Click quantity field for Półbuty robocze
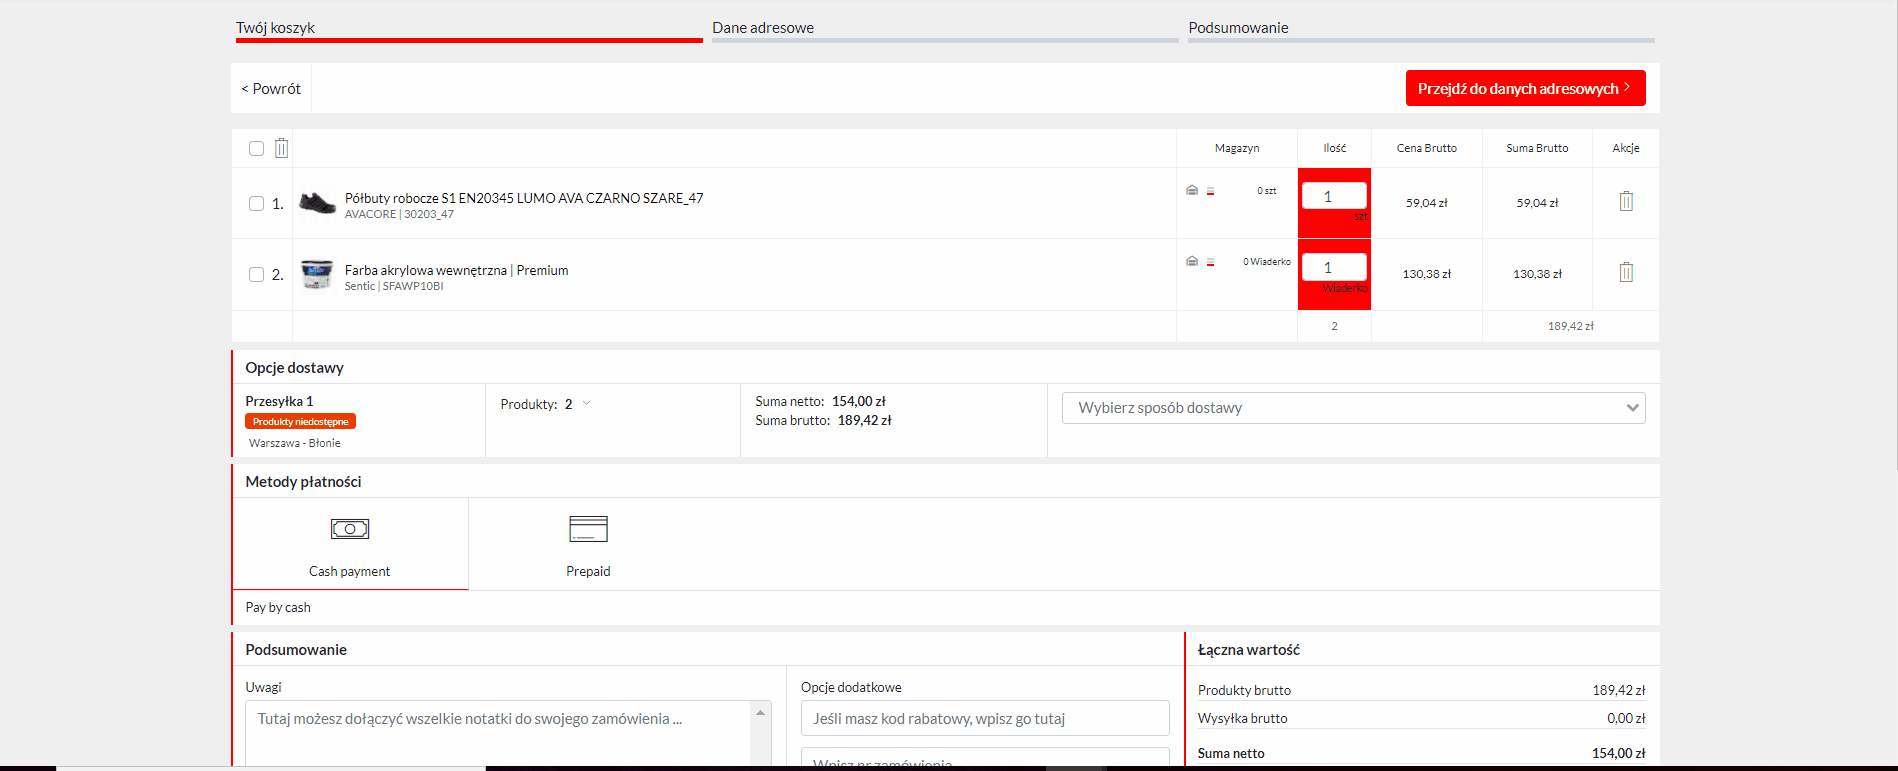 click(1334, 196)
